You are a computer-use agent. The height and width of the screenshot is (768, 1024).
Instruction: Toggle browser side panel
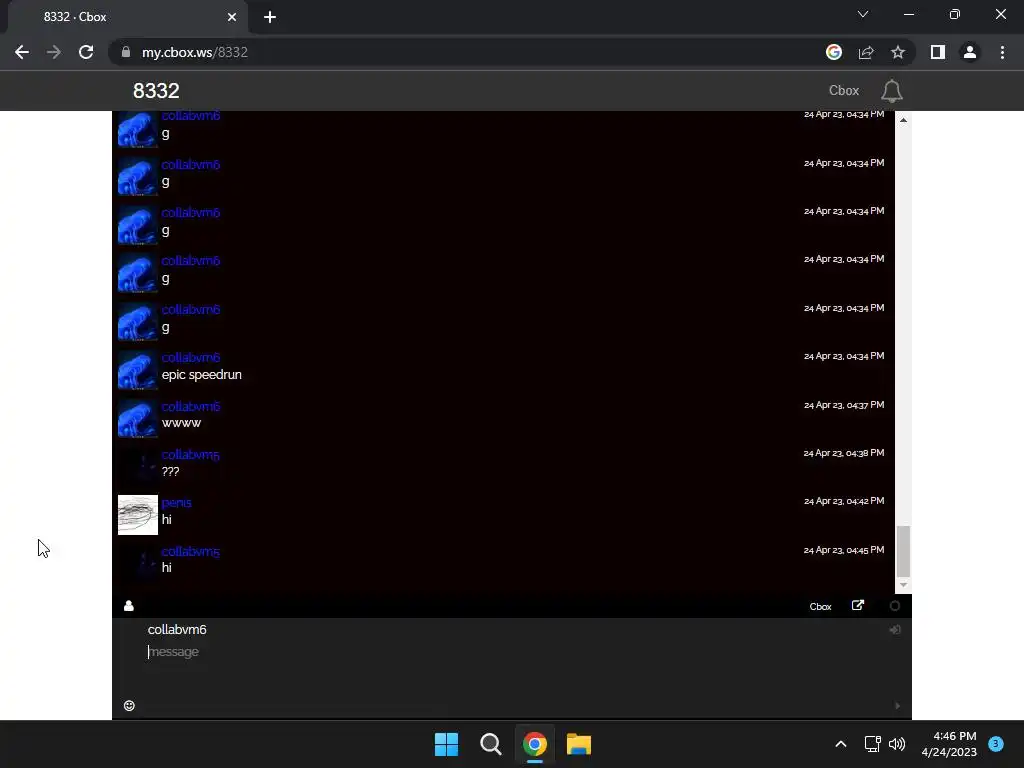(938, 52)
